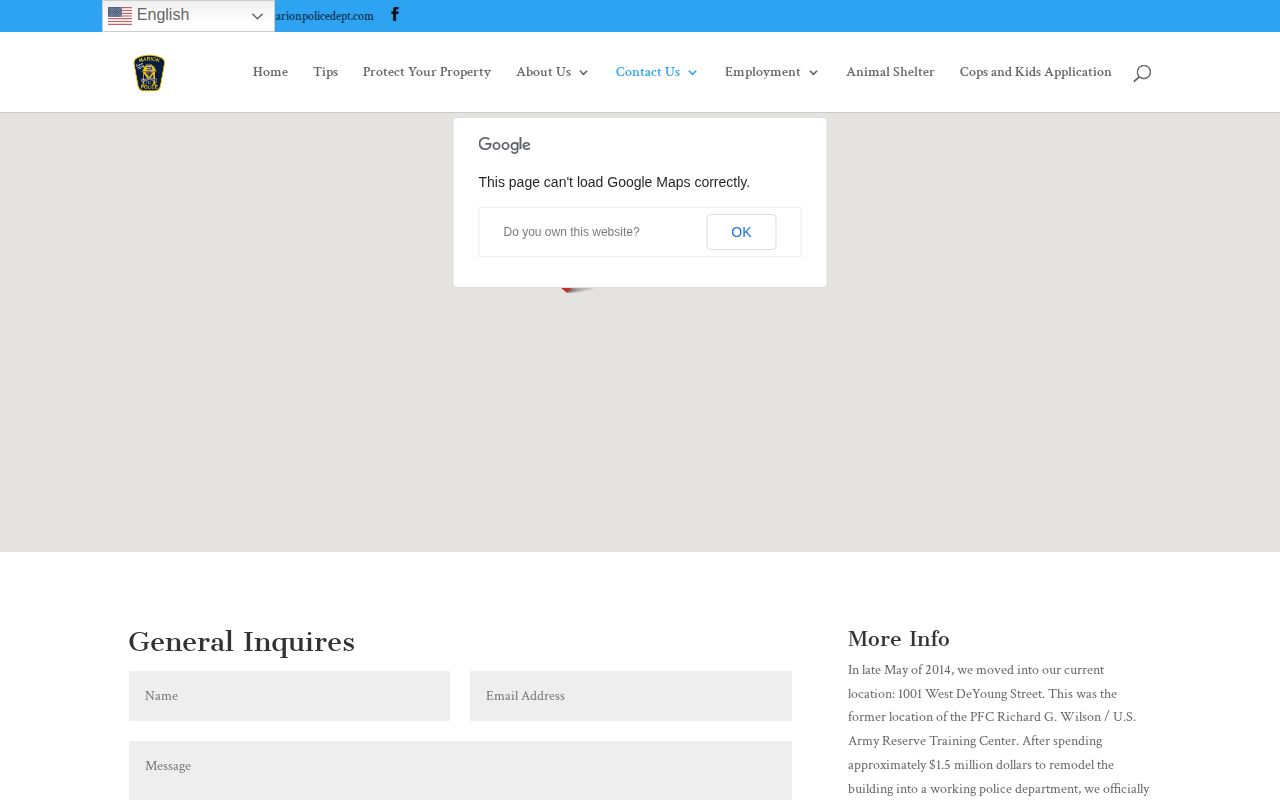Viewport: 1280px width, 800px height.
Task: Click into the Message text area
Action: coord(460,770)
